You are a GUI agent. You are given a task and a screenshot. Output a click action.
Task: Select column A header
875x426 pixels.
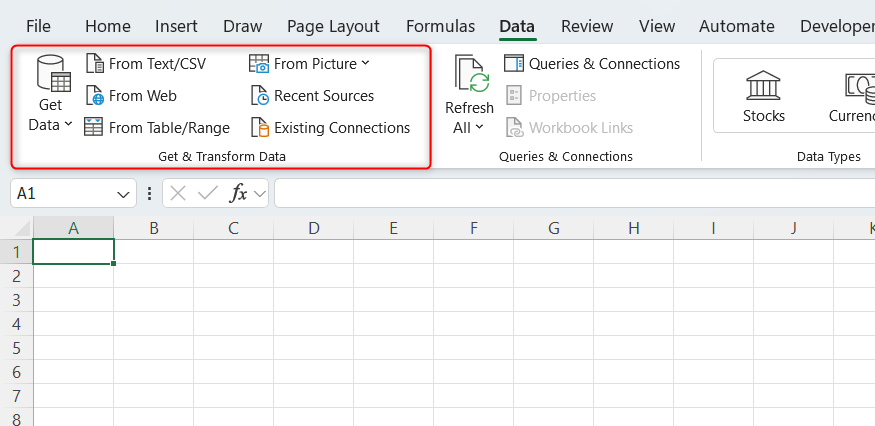coord(73,228)
